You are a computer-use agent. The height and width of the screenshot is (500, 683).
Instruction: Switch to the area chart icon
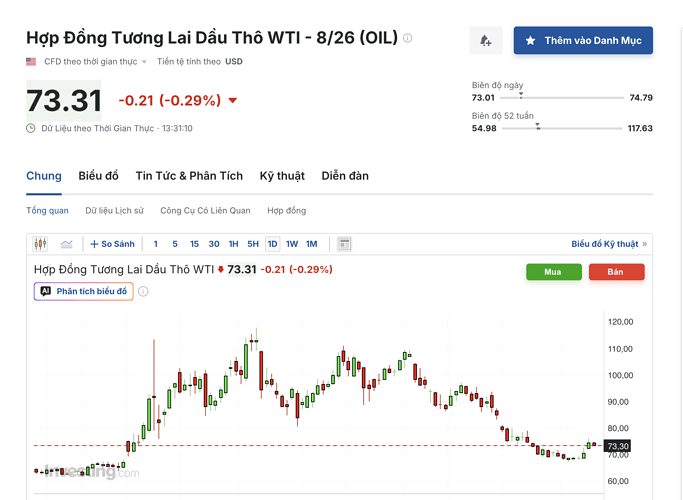pos(67,244)
